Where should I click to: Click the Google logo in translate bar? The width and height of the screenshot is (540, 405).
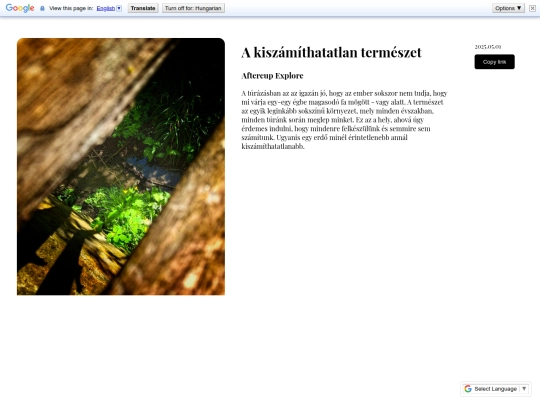pos(20,8)
